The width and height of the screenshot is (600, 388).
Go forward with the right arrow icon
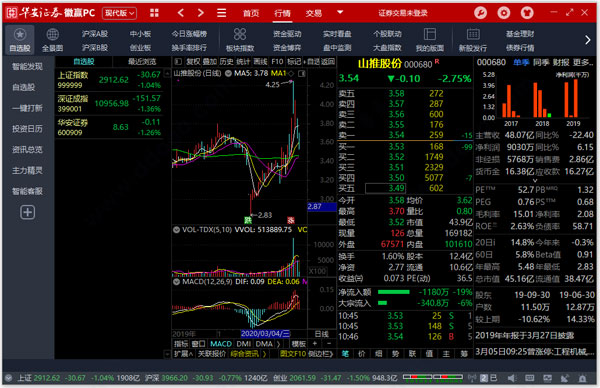201,13
